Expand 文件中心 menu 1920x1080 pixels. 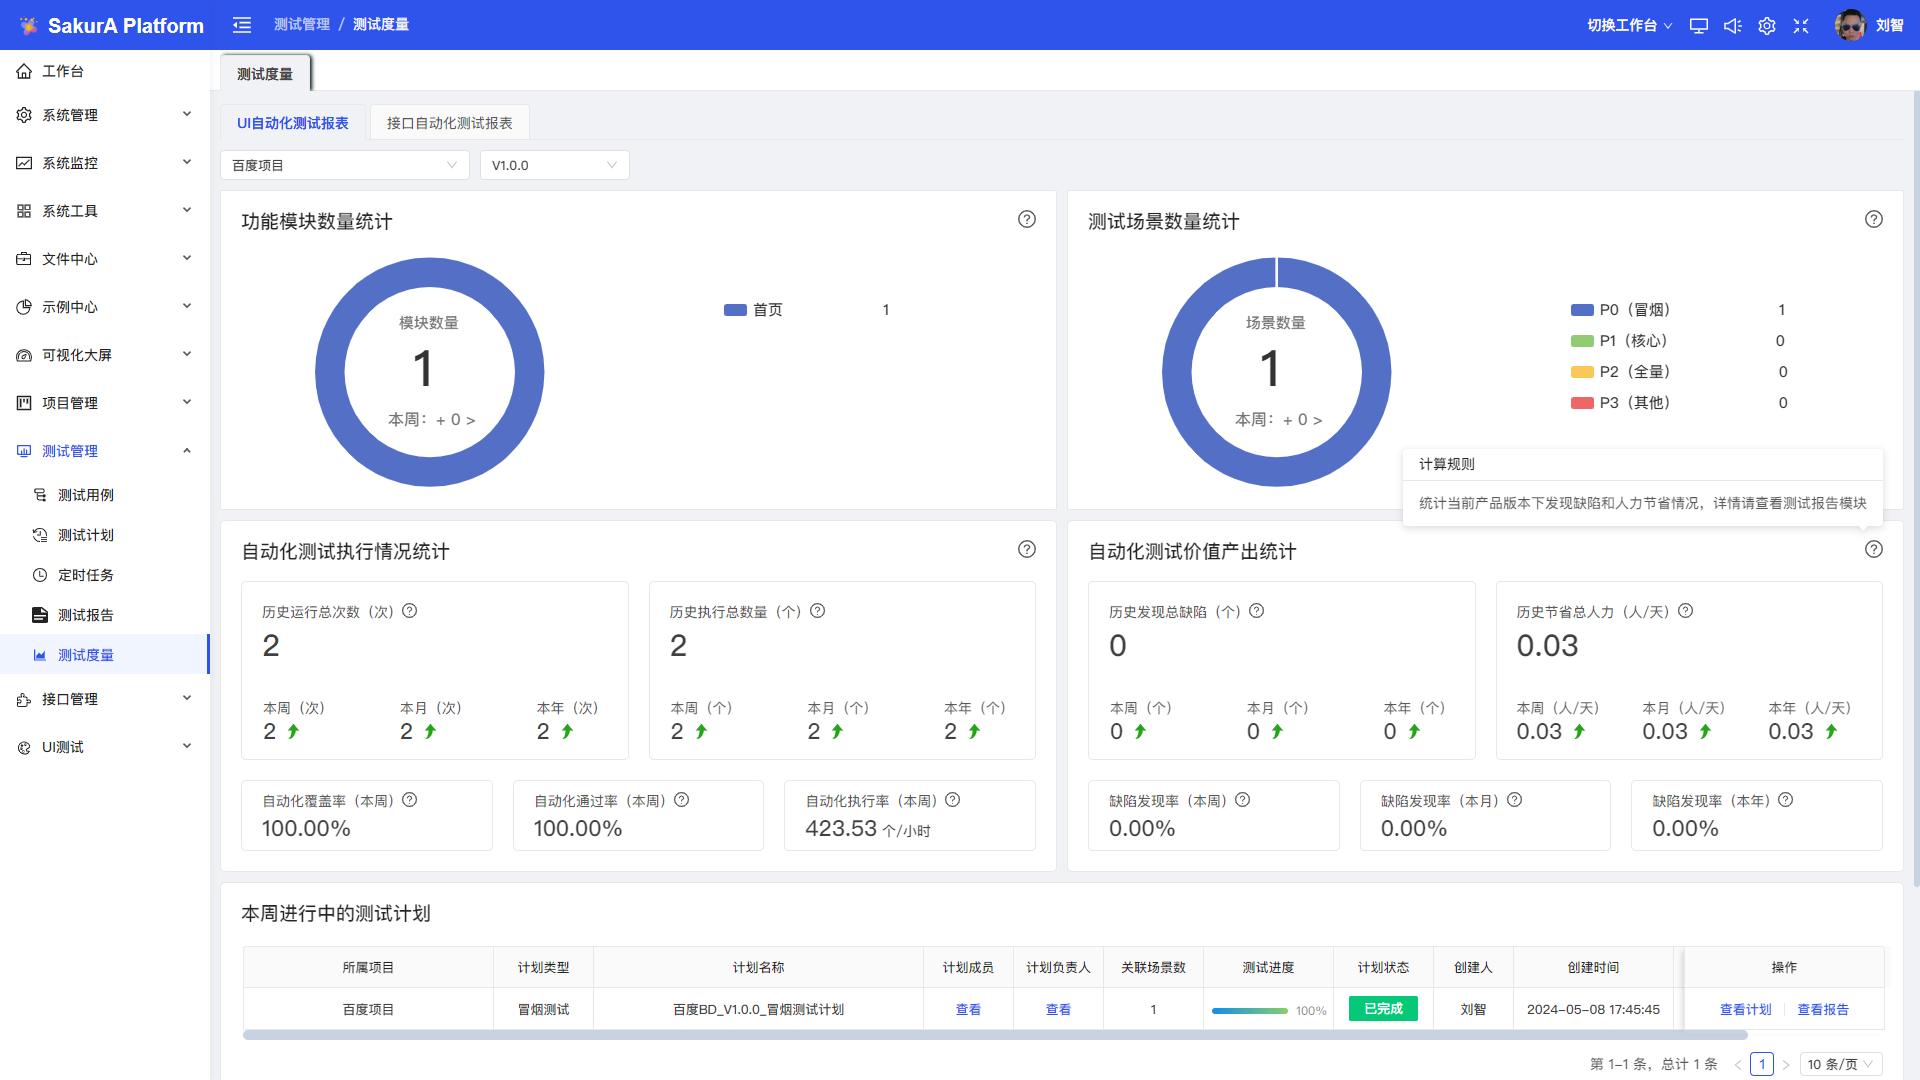point(105,259)
